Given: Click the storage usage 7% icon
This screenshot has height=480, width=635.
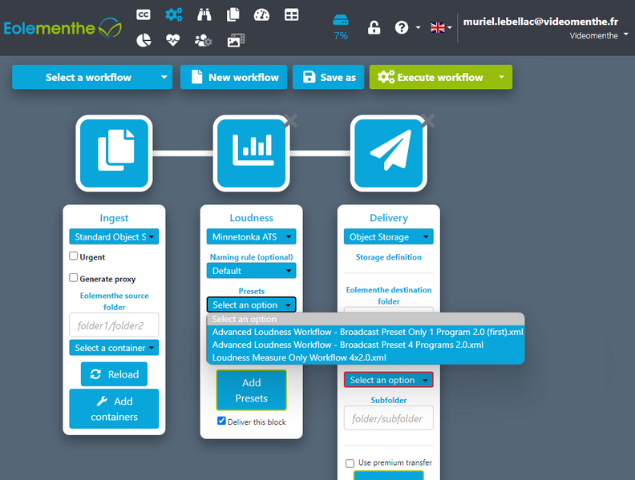Looking at the screenshot, I should click(341, 27).
